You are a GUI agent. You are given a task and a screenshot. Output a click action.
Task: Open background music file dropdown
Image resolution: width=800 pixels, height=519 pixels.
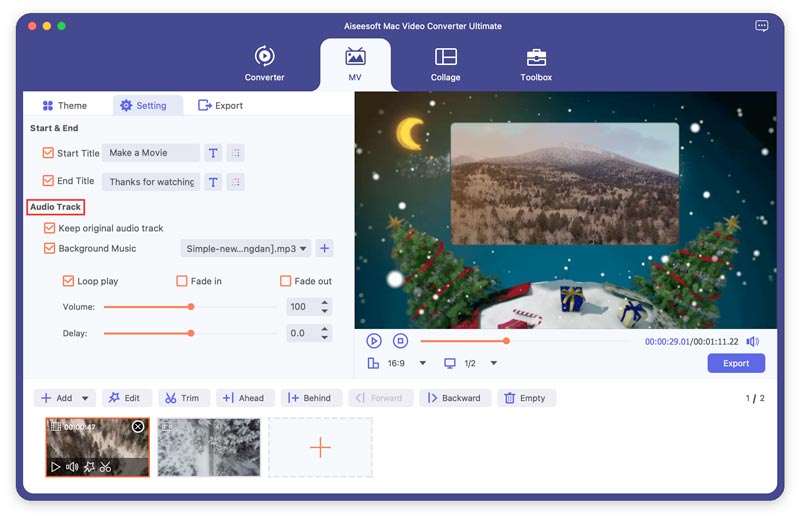pyautogui.click(x=245, y=249)
